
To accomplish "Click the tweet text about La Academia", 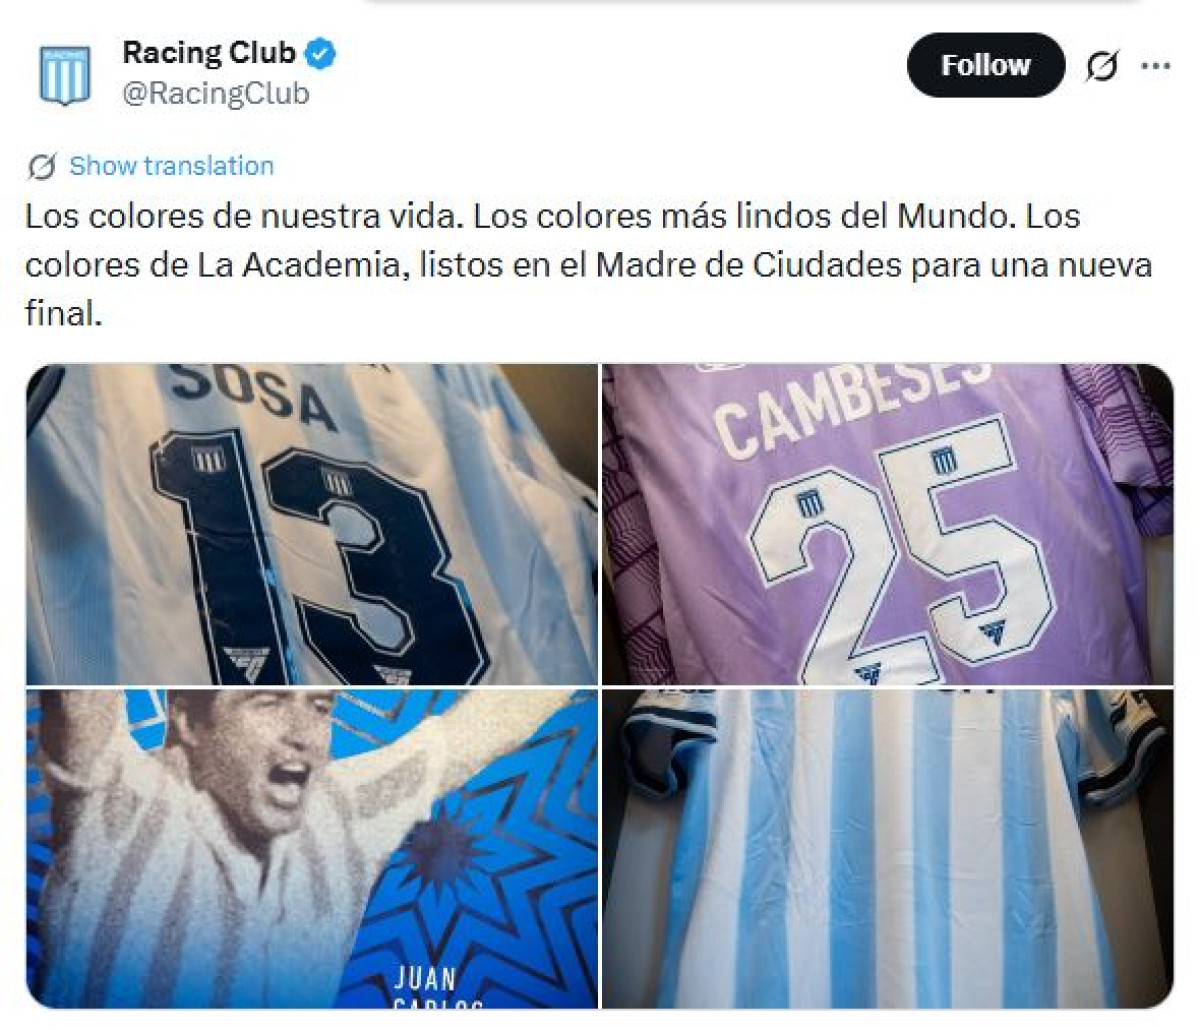I will click(x=588, y=265).
